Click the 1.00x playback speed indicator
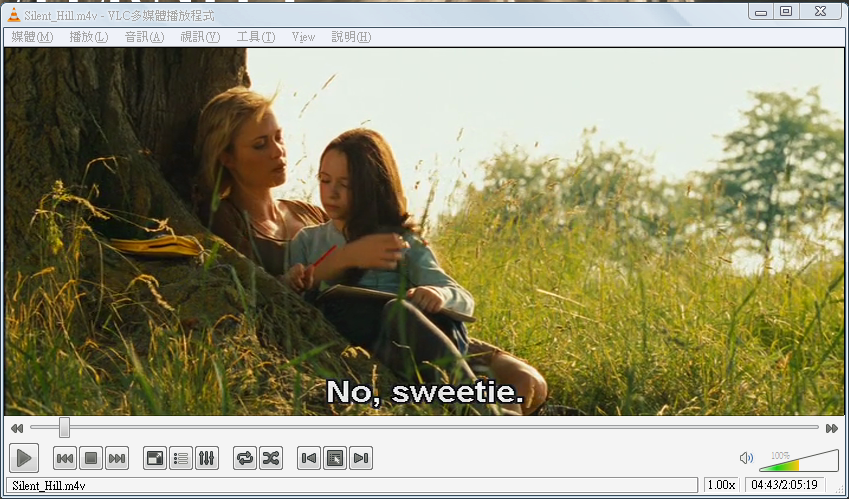Screen dimensions: 849x499 click(x=722, y=484)
